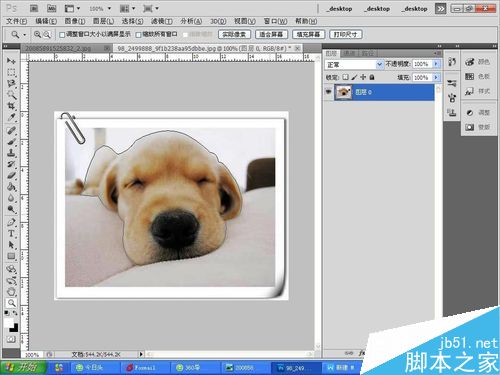Screen dimensions: 500x375
Task: Open the zoom tool preset picker arrow
Action: tap(24, 34)
